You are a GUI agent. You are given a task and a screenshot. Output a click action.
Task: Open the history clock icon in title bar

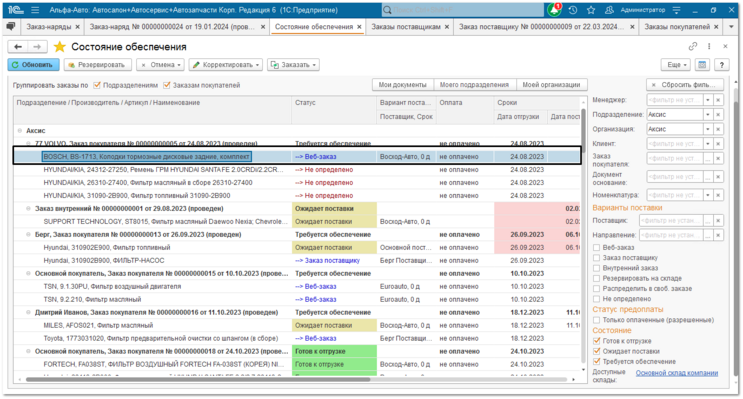tap(573, 10)
